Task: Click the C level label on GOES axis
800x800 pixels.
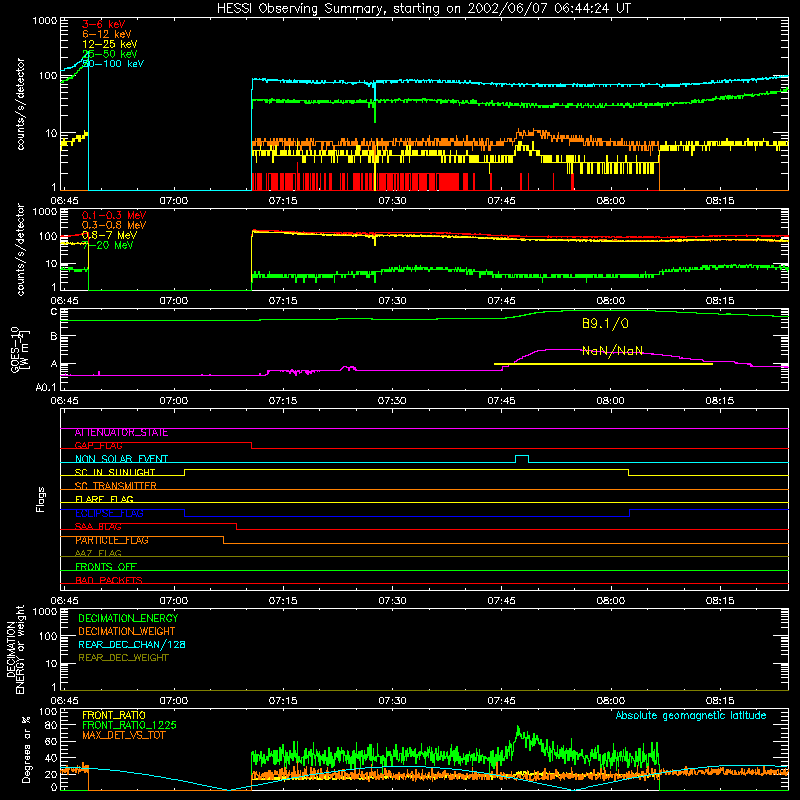Action: coord(54,312)
